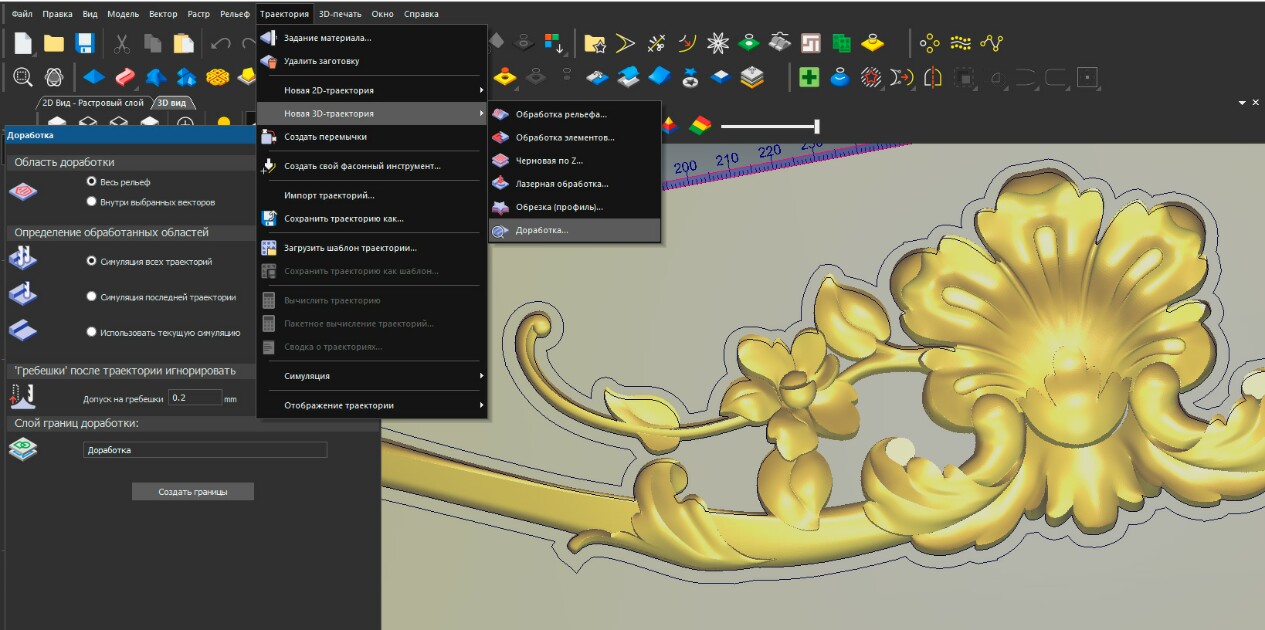Click the 'Создать границы' button
Screen dimensions: 1265x630
click(193, 492)
